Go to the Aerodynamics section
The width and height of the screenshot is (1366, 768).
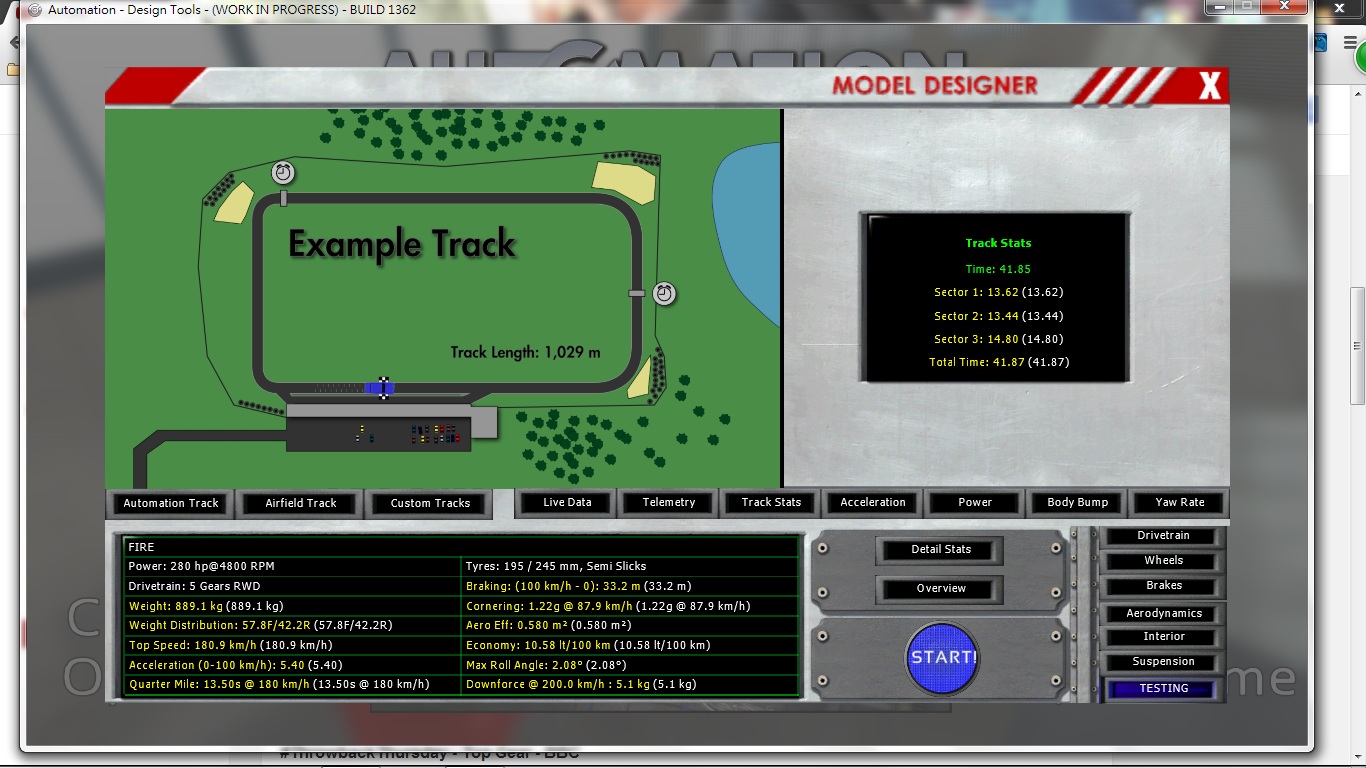pyautogui.click(x=1163, y=614)
